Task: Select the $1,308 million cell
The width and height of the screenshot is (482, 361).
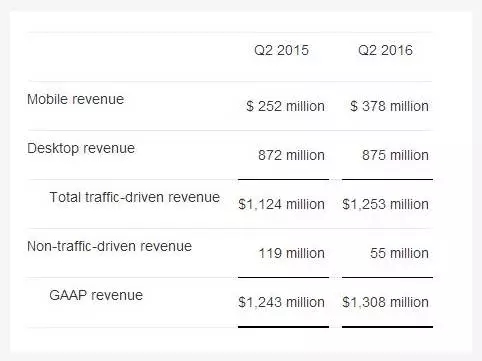Action: (385, 302)
